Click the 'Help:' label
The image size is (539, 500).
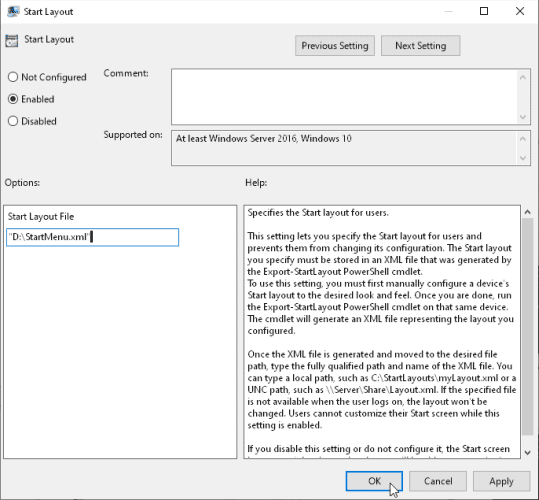click(x=256, y=182)
